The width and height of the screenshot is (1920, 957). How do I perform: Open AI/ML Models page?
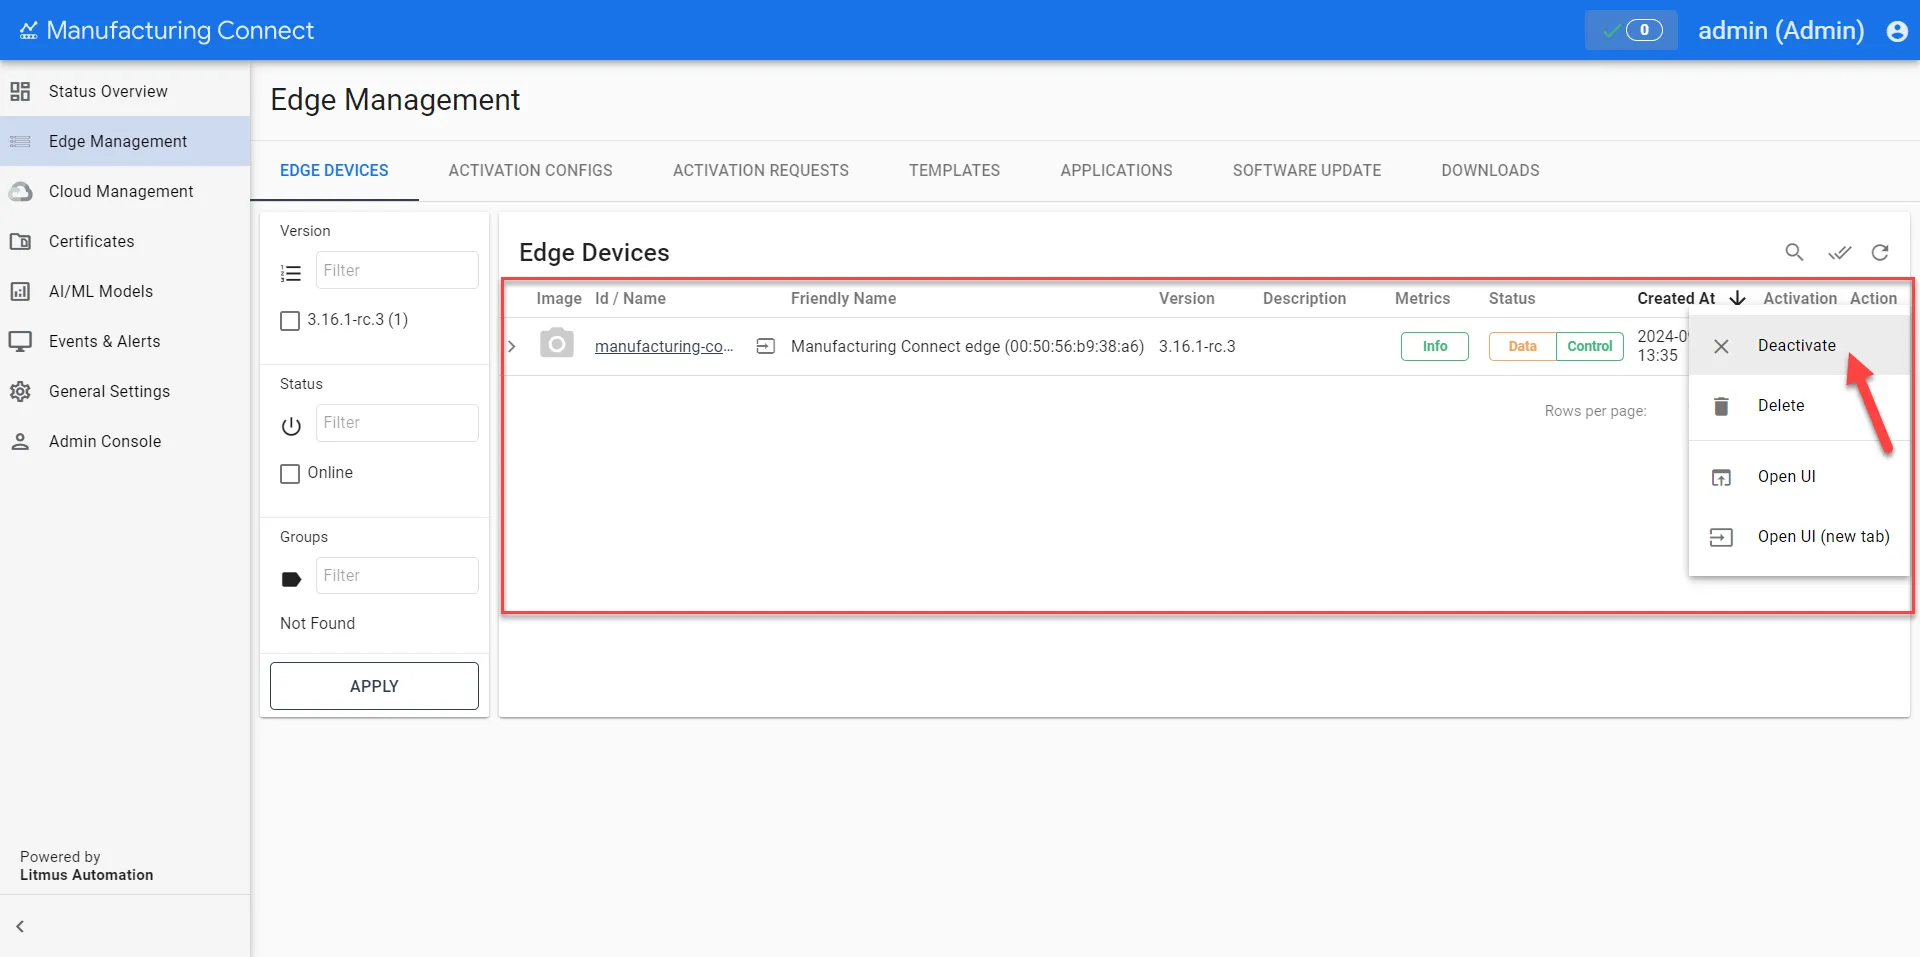pos(125,291)
